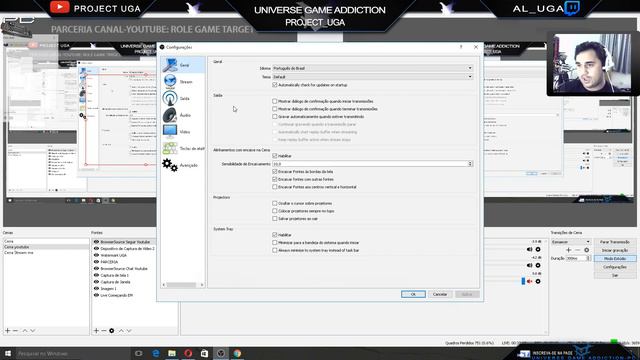Hide the Watermark UGA source

point(96,255)
